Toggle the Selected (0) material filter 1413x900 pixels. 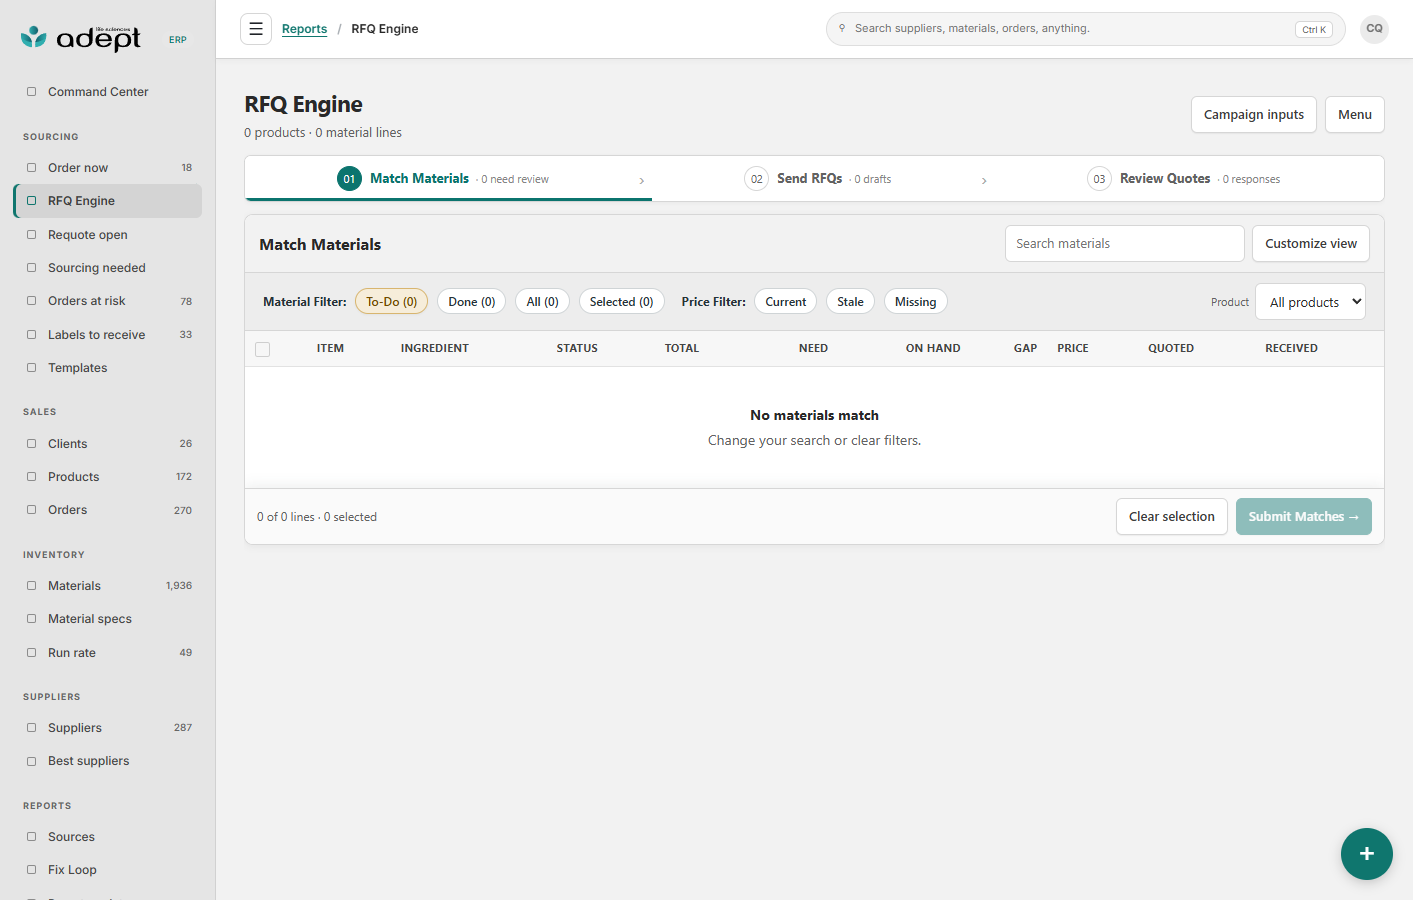tap(621, 301)
